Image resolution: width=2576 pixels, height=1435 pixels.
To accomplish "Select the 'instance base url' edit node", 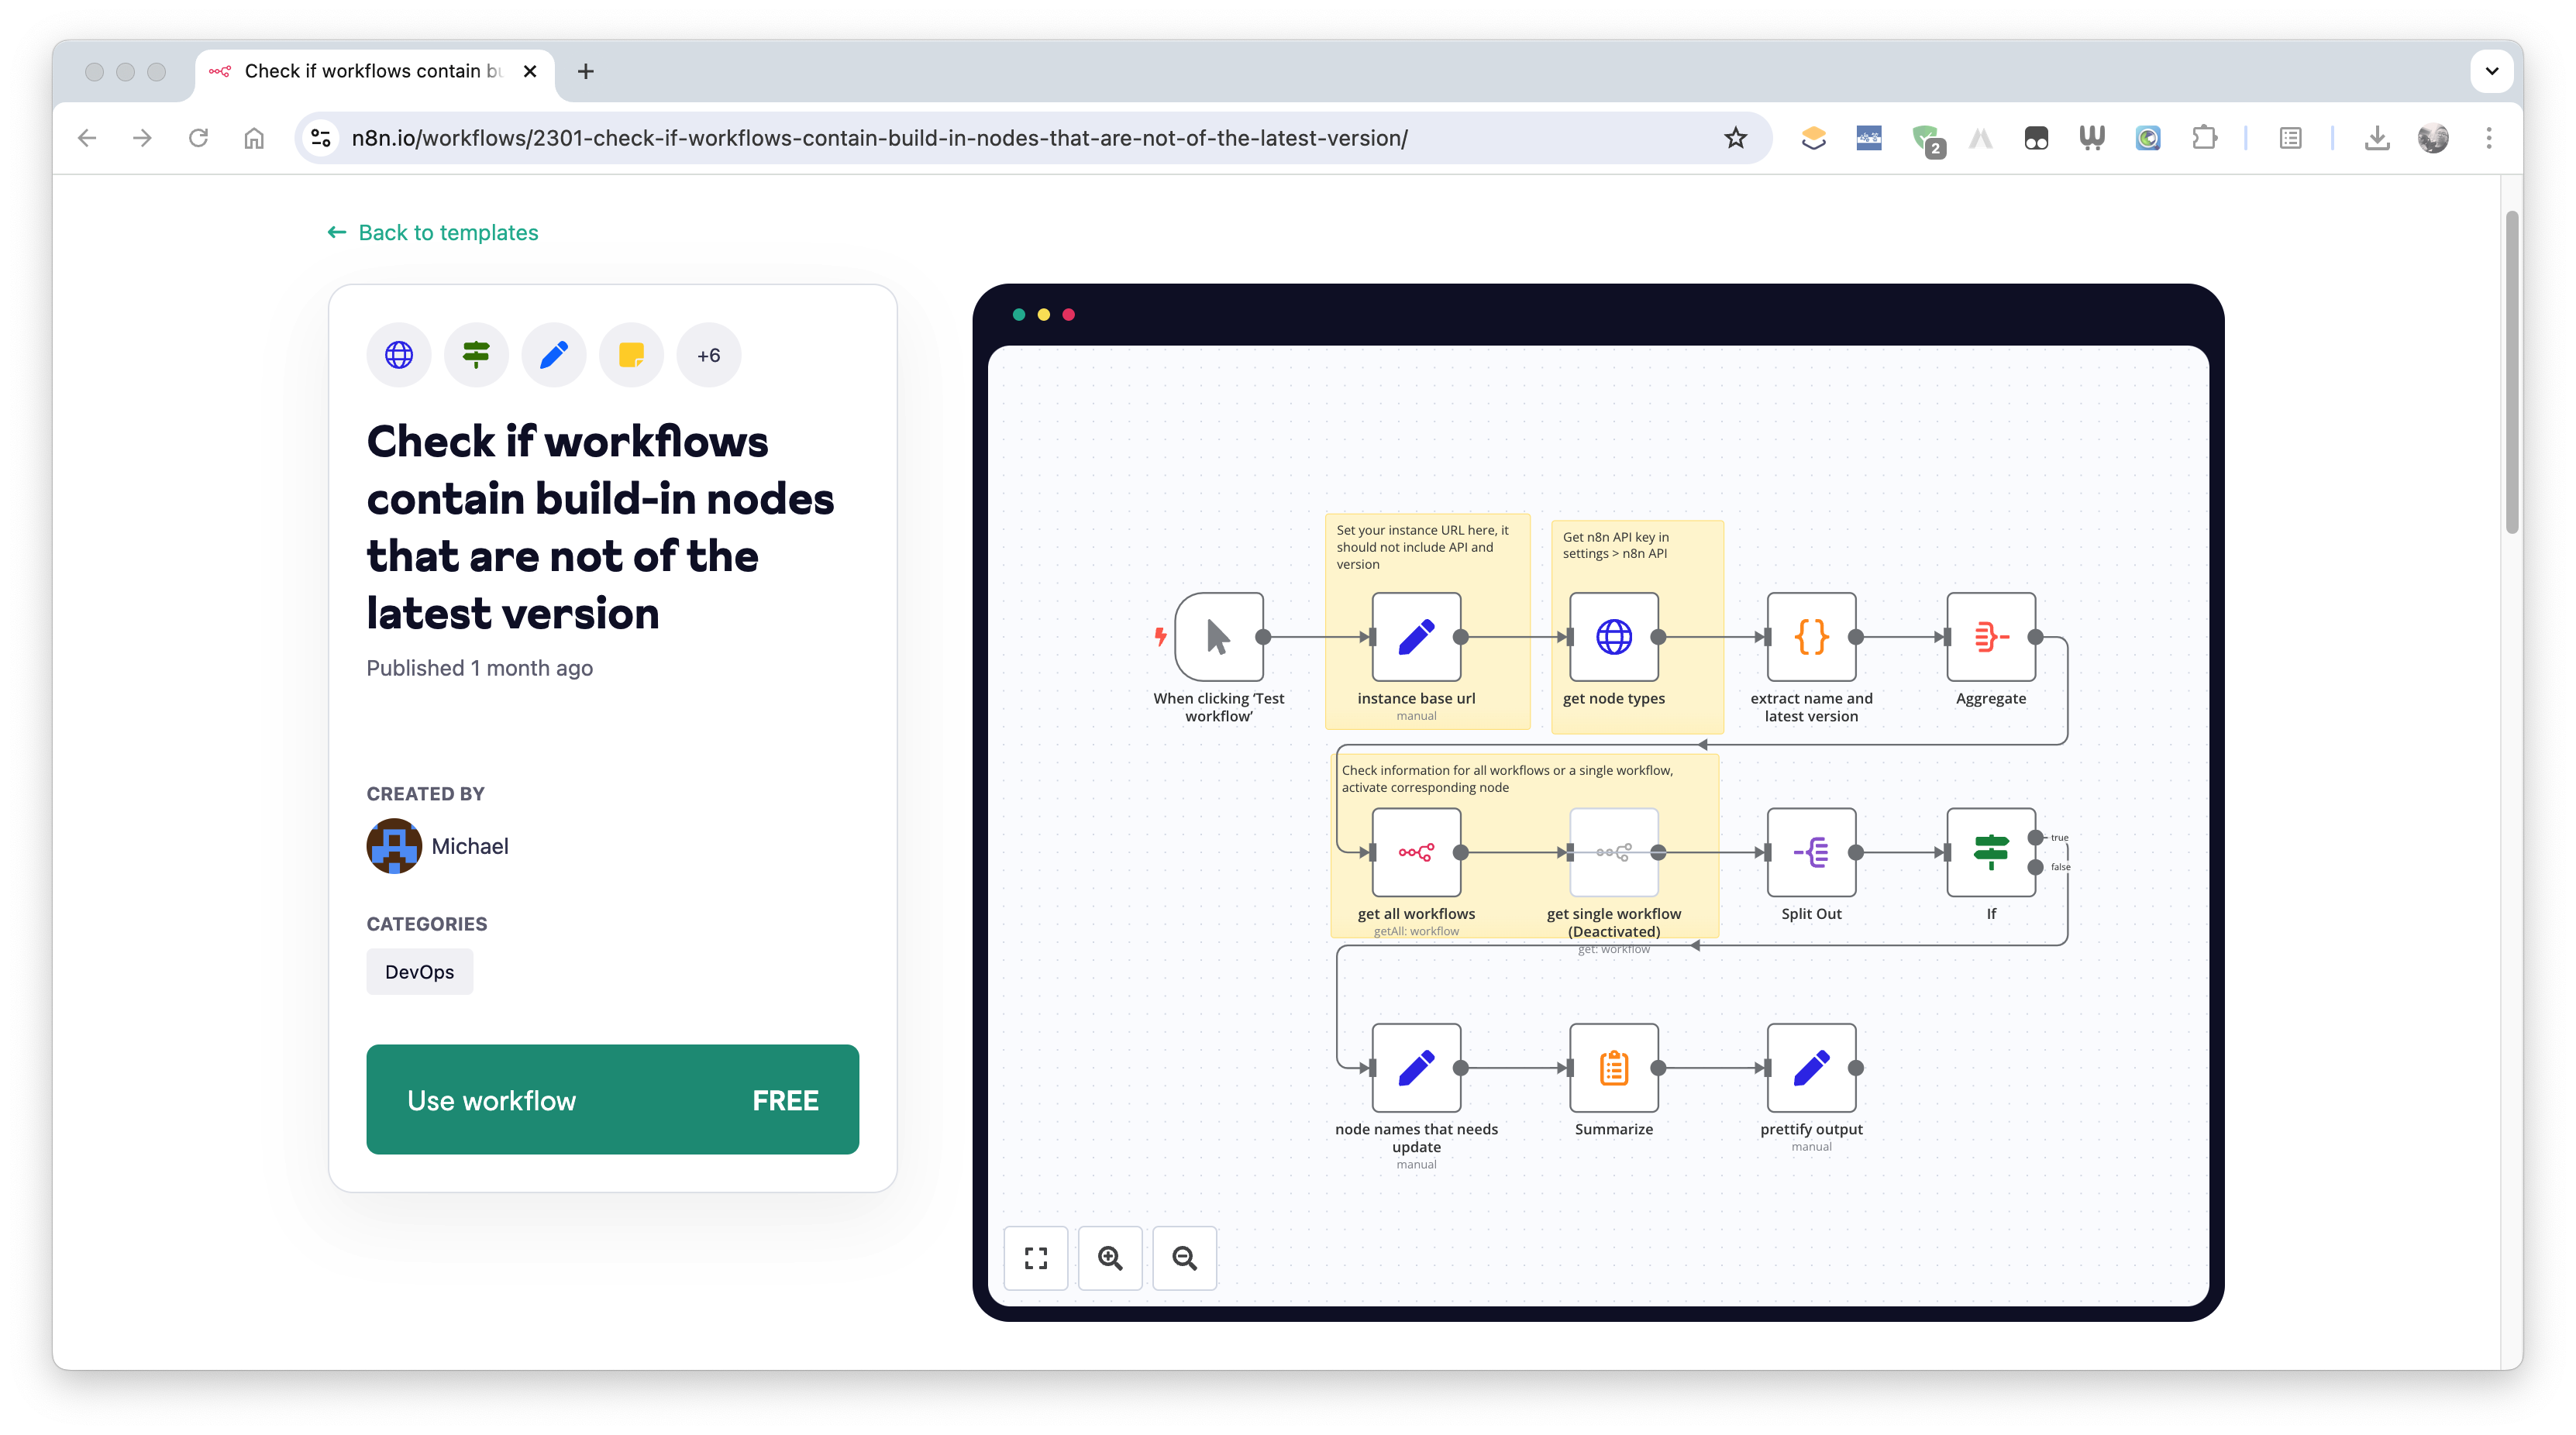I will [1416, 637].
